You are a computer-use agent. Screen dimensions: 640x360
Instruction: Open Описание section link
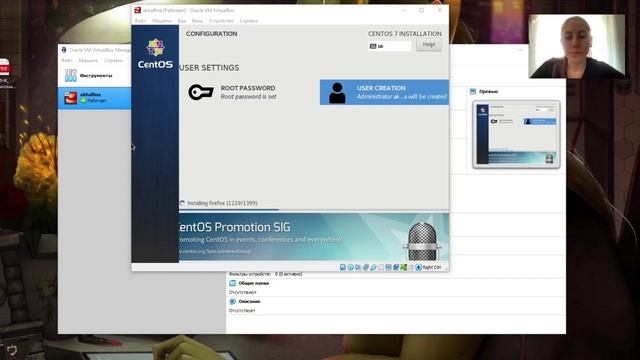click(249, 302)
